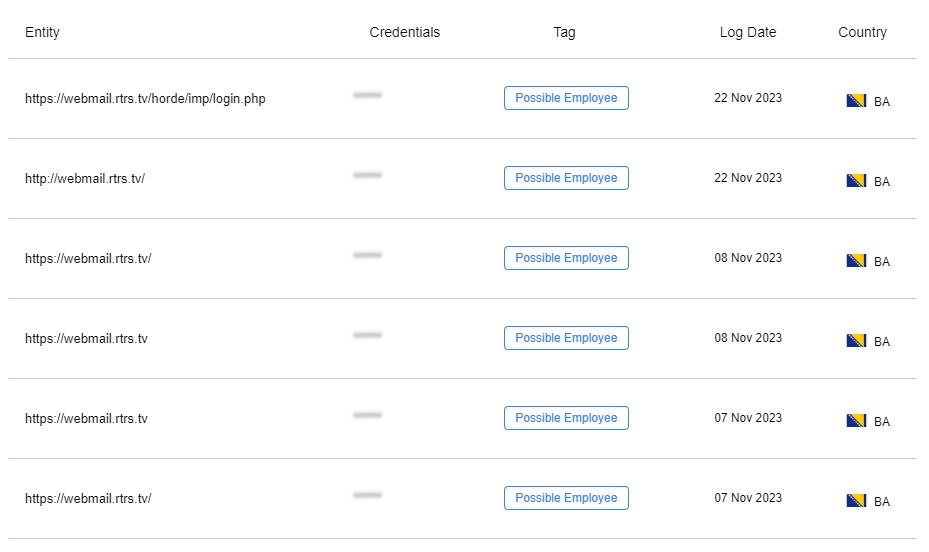Click blurred credentials in the http://webmail.rtrs.tv/ row

click(x=367, y=175)
